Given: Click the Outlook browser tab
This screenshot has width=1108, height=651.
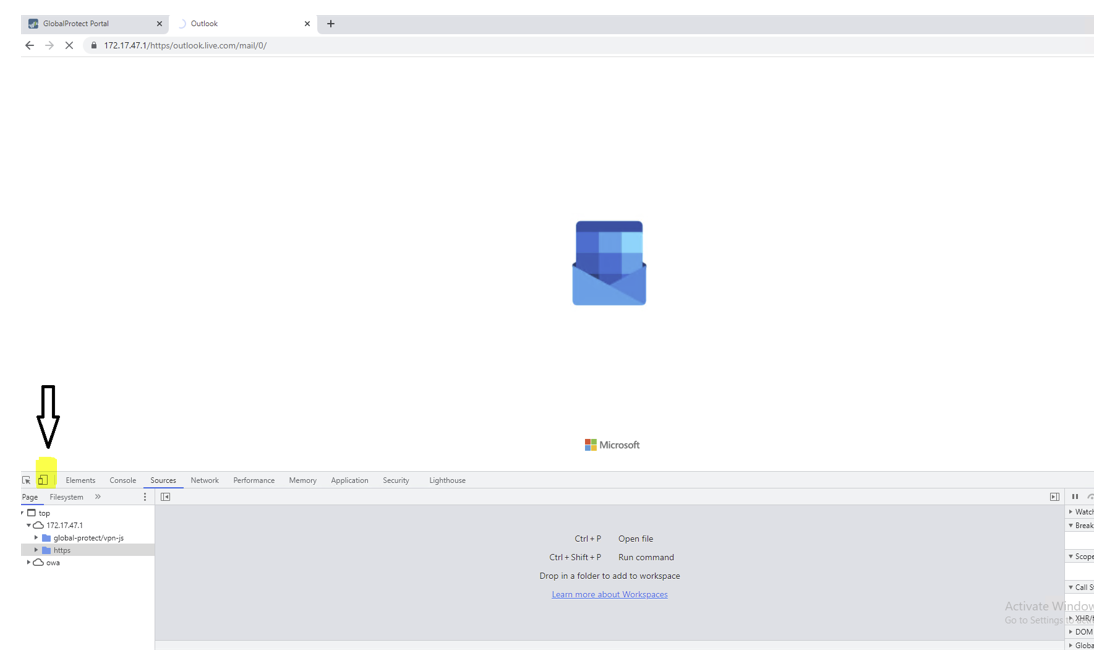Looking at the screenshot, I should tap(203, 23).
